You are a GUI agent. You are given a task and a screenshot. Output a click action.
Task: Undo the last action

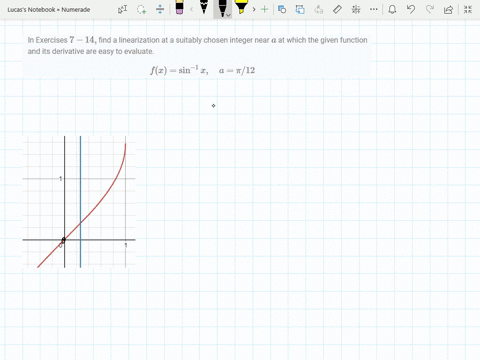[x=411, y=9]
